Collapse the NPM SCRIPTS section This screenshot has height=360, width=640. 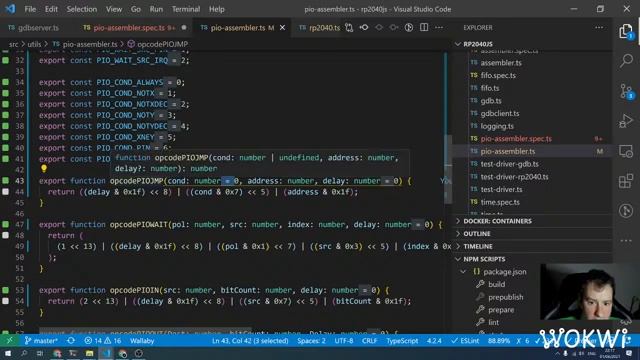tap(484, 259)
